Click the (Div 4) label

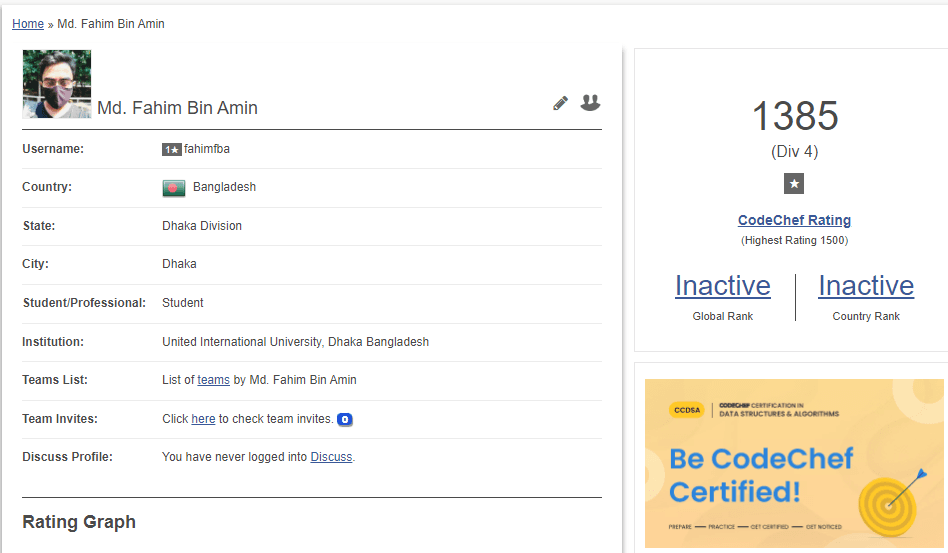pos(794,151)
